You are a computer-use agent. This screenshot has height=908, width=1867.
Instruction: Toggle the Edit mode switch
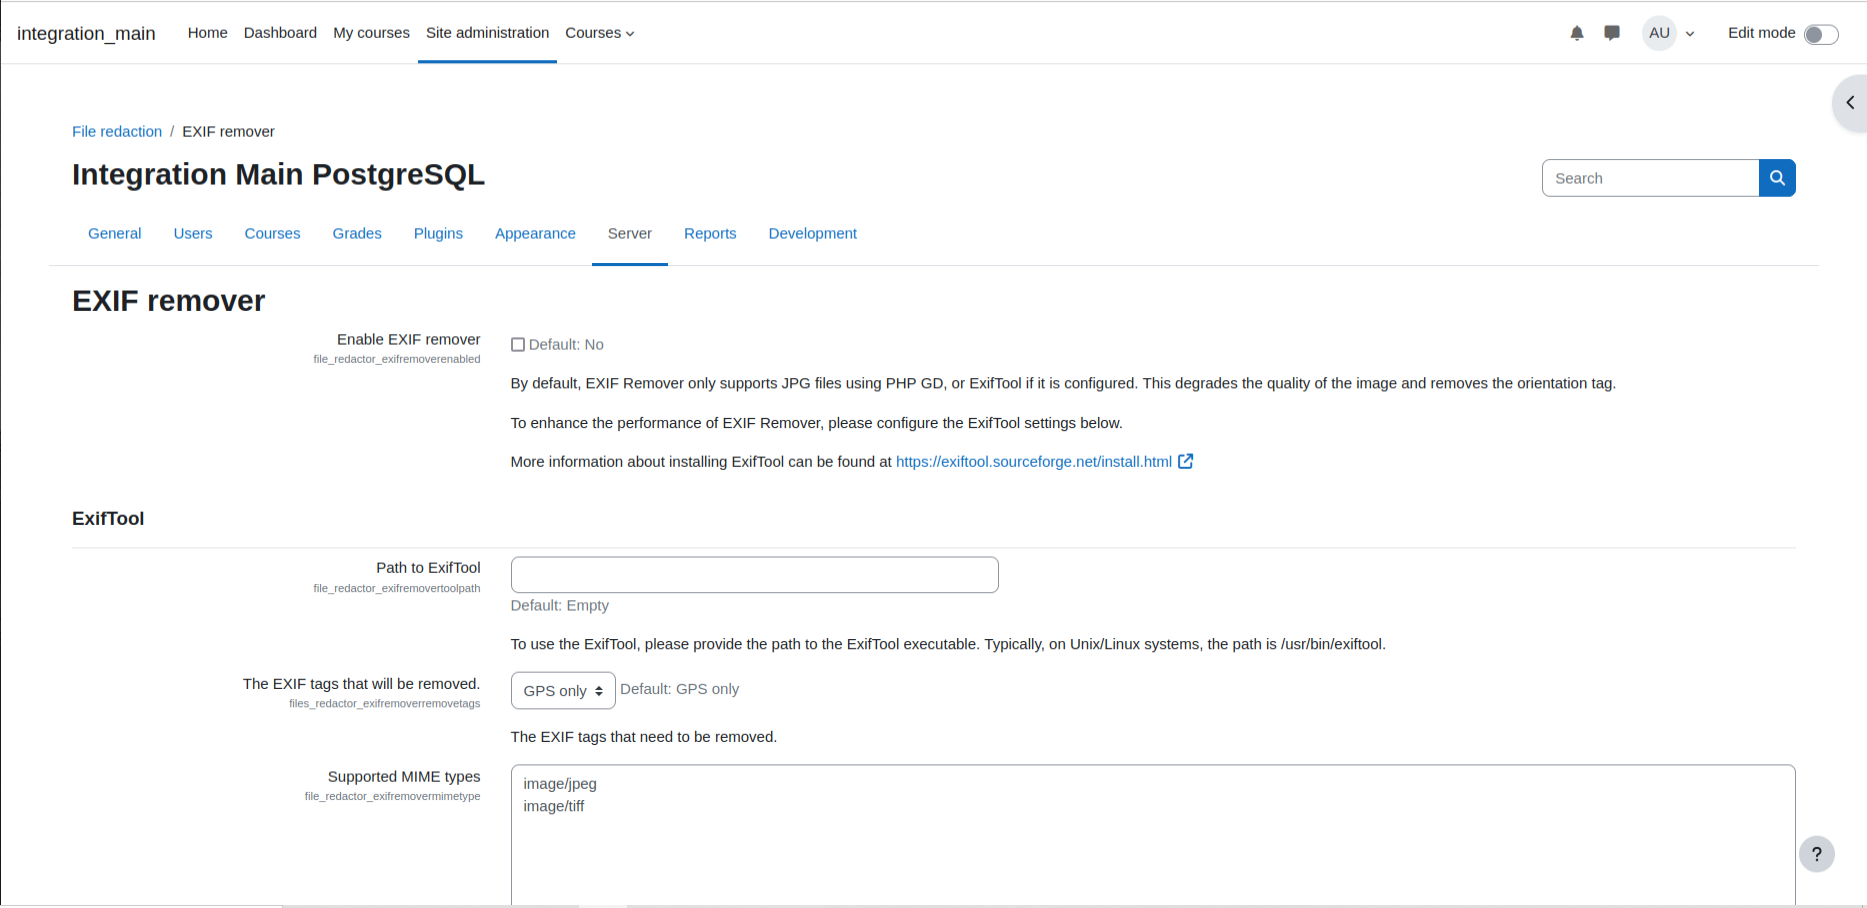coord(1821,34)
